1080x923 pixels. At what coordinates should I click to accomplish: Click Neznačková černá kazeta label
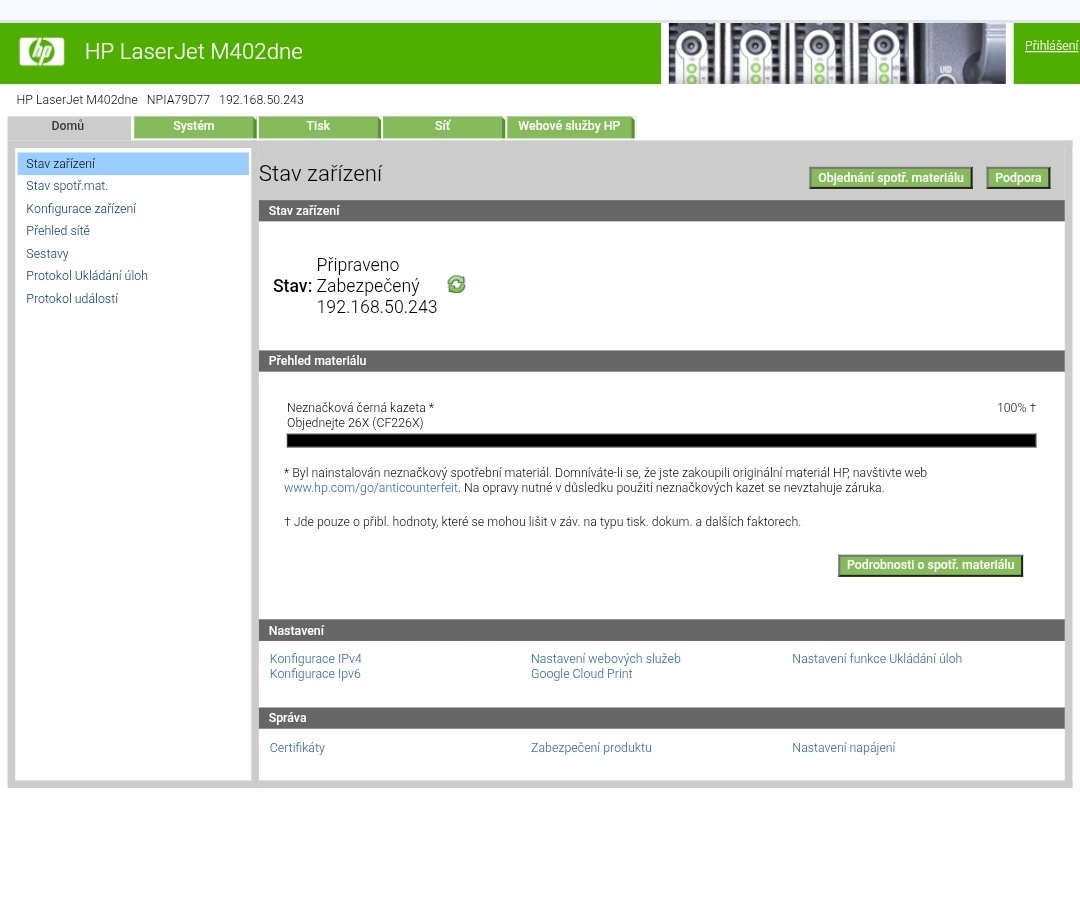click(360, 408)
